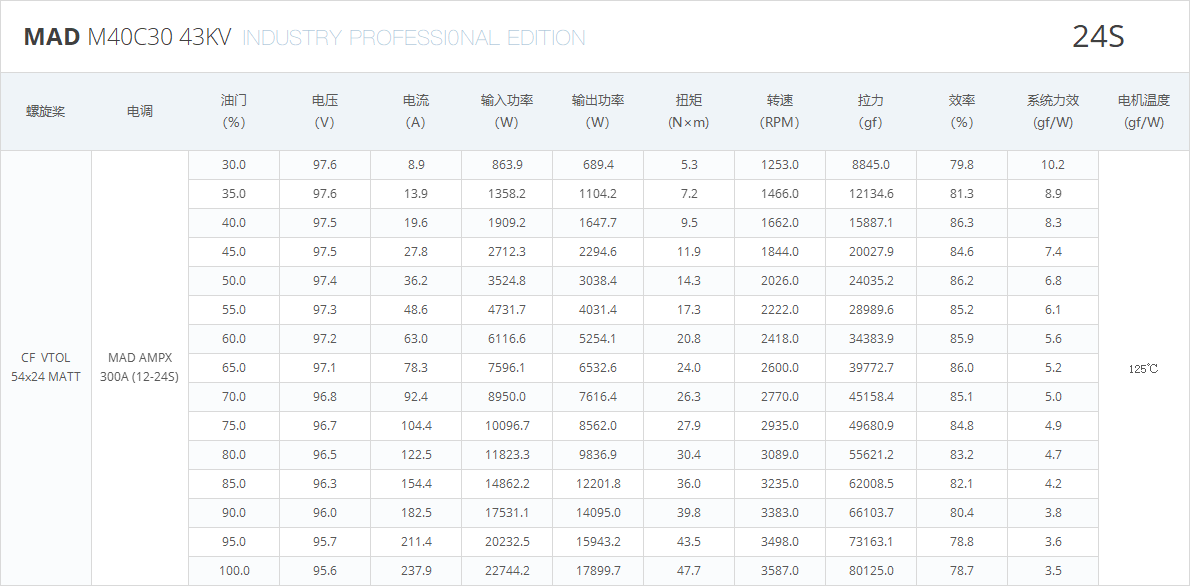This screenshot has width=1190, height=586.
Task: Click input power value 10096.7
Action: click(507, 426)
